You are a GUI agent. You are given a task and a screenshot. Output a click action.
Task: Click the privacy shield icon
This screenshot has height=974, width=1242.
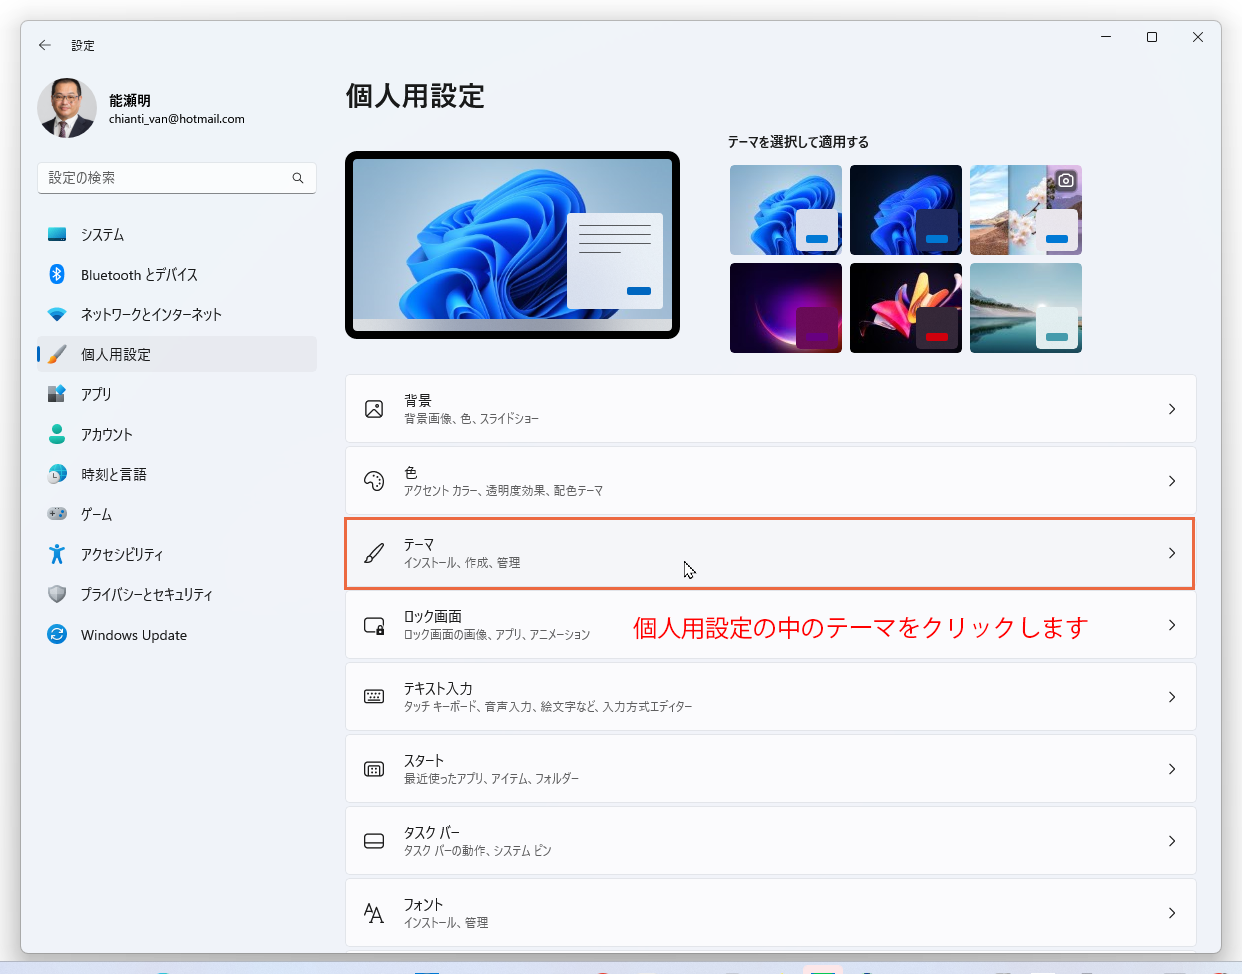tap(57, 594)
